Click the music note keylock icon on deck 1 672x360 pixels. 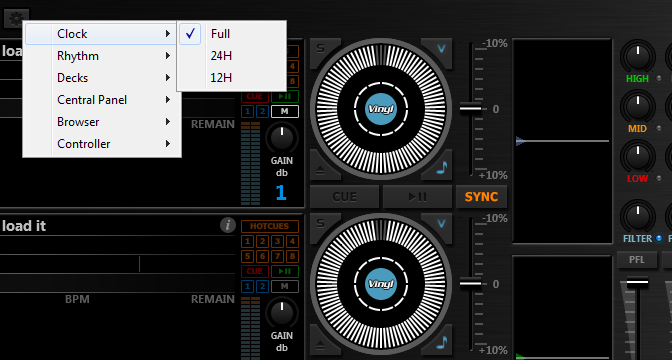[441, 167]
